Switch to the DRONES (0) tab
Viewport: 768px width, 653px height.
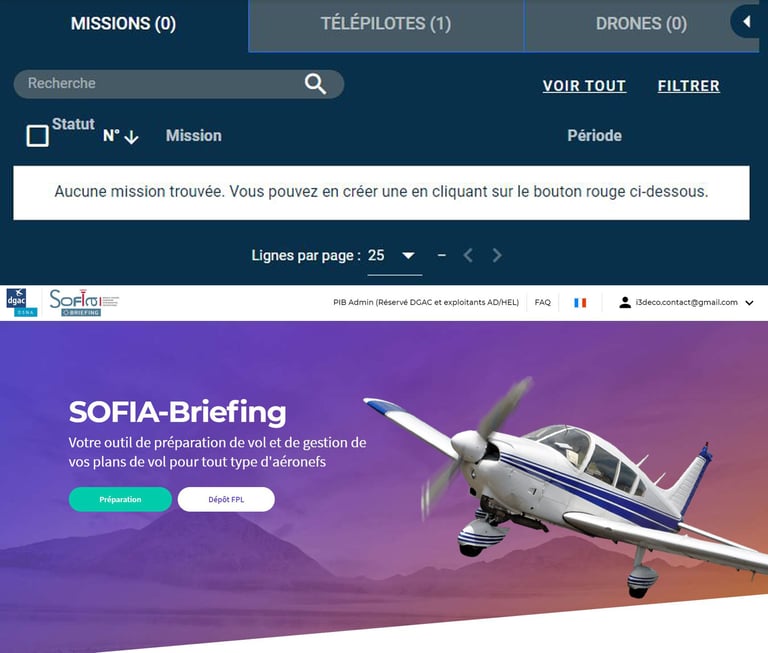click(641, 24)
